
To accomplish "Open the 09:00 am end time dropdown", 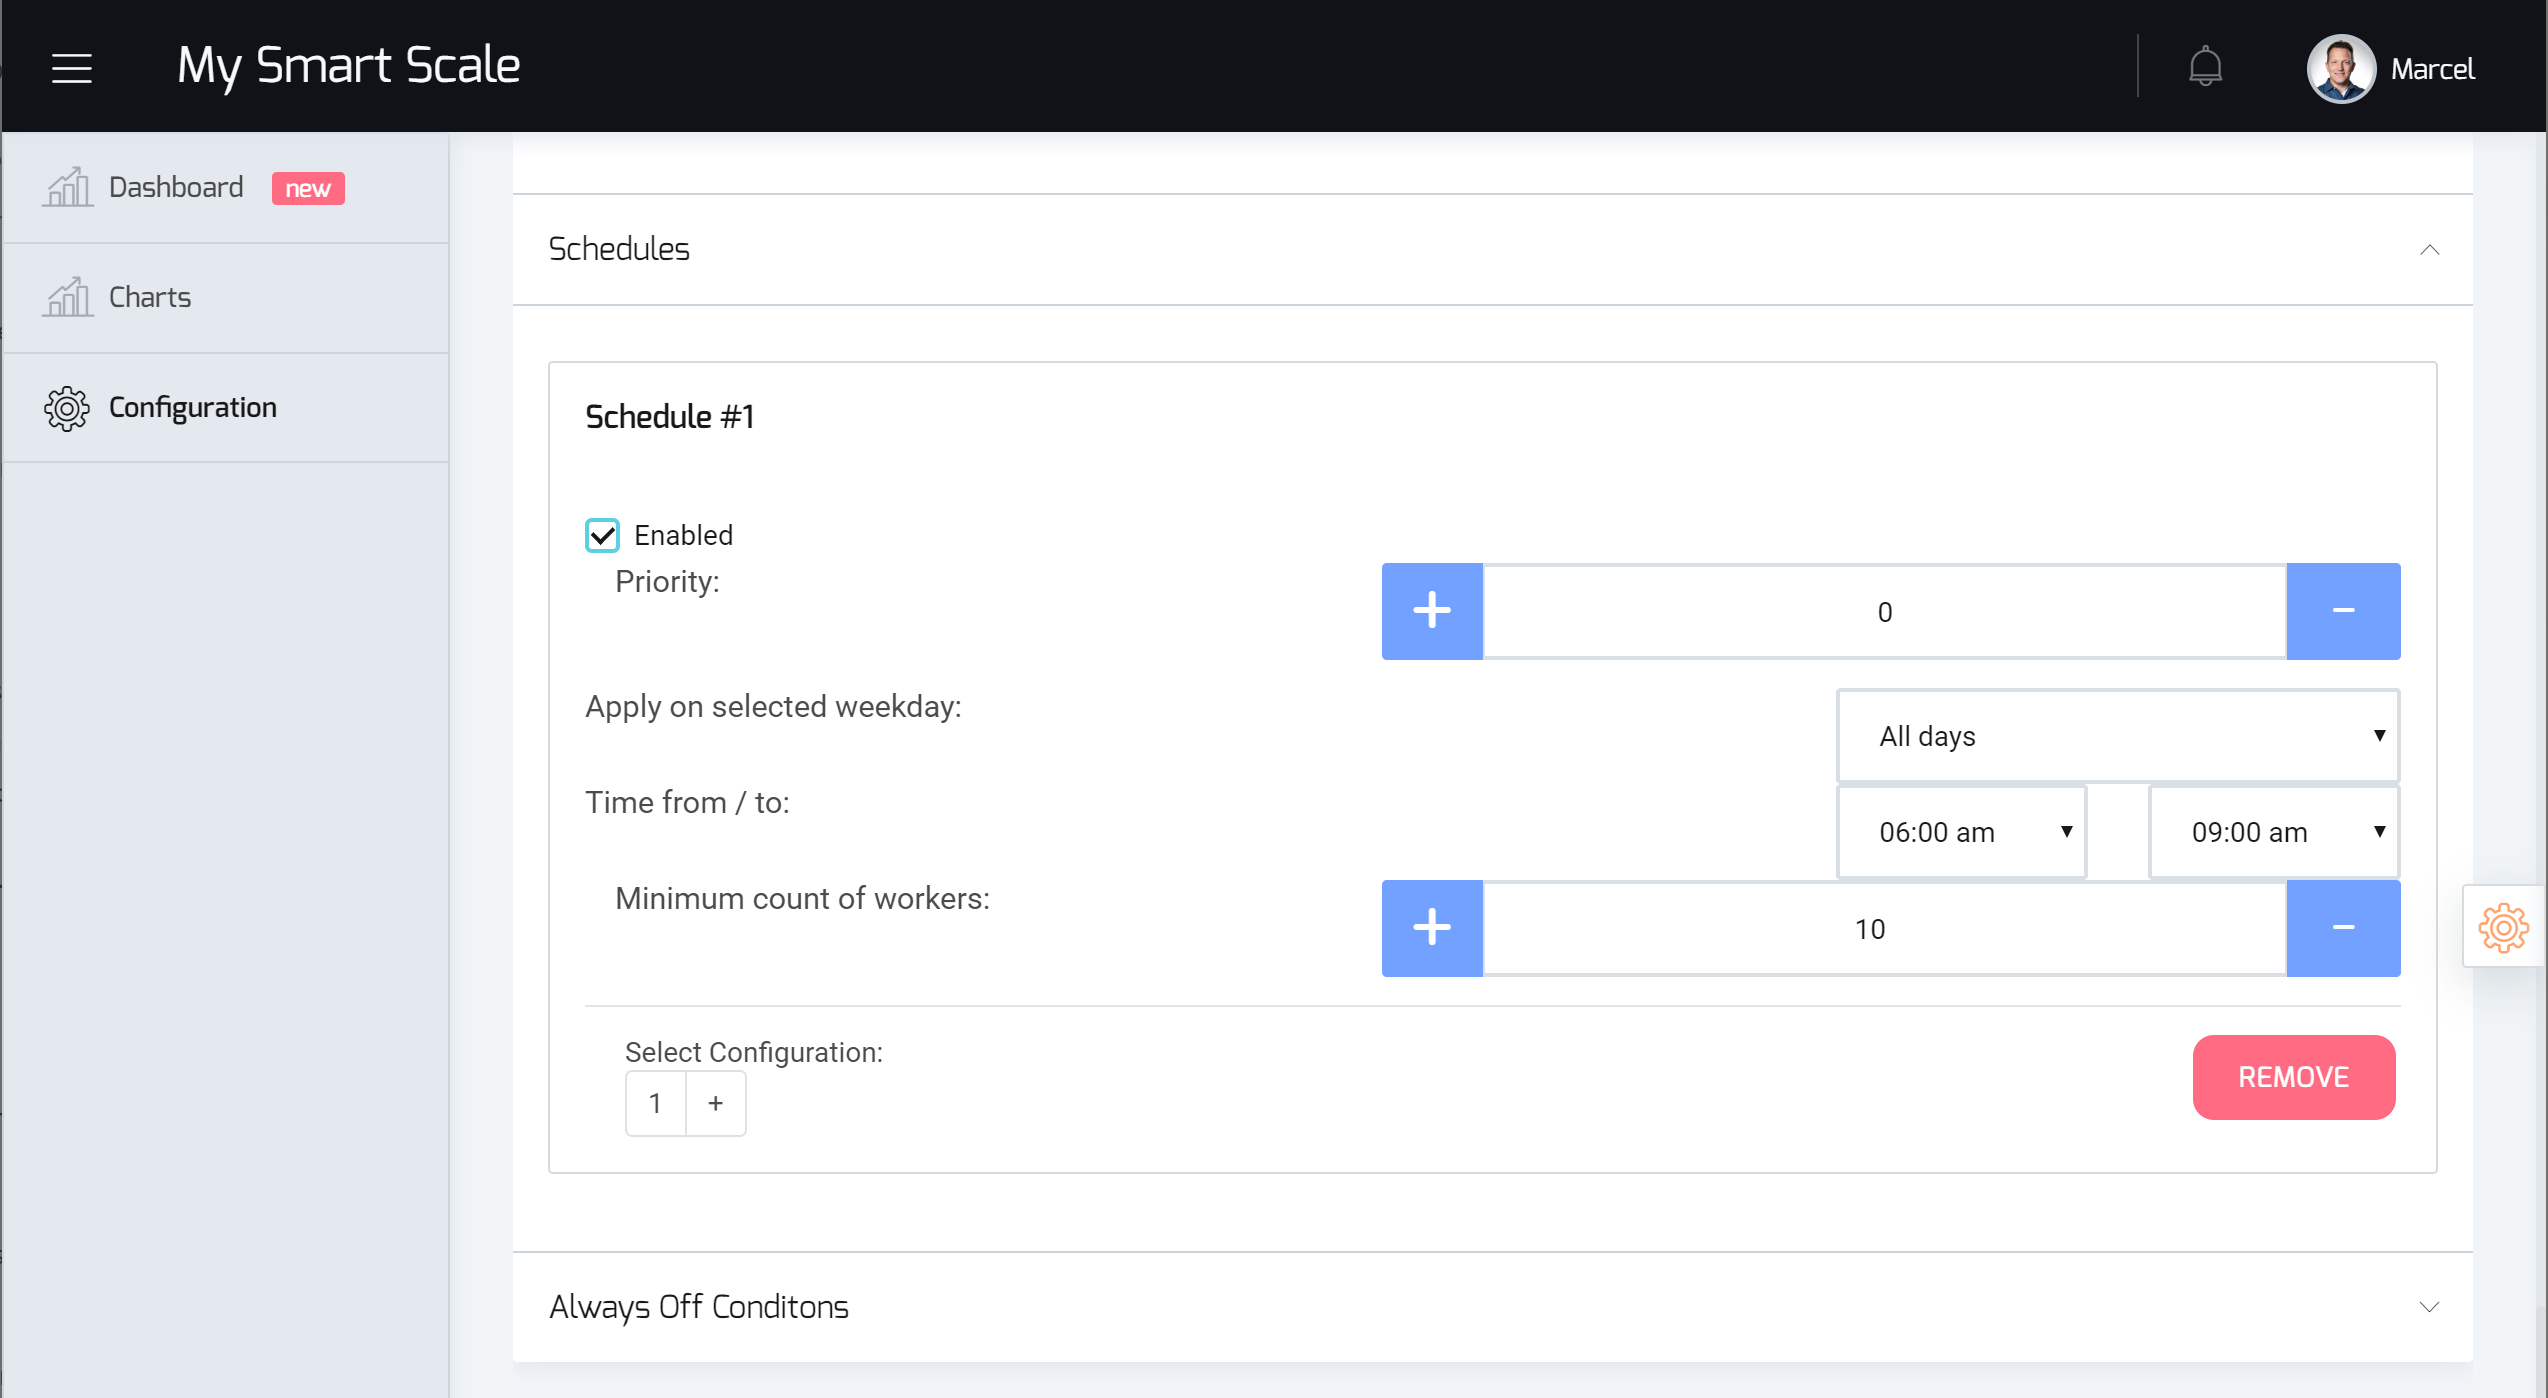I will tap(2273, 832).
